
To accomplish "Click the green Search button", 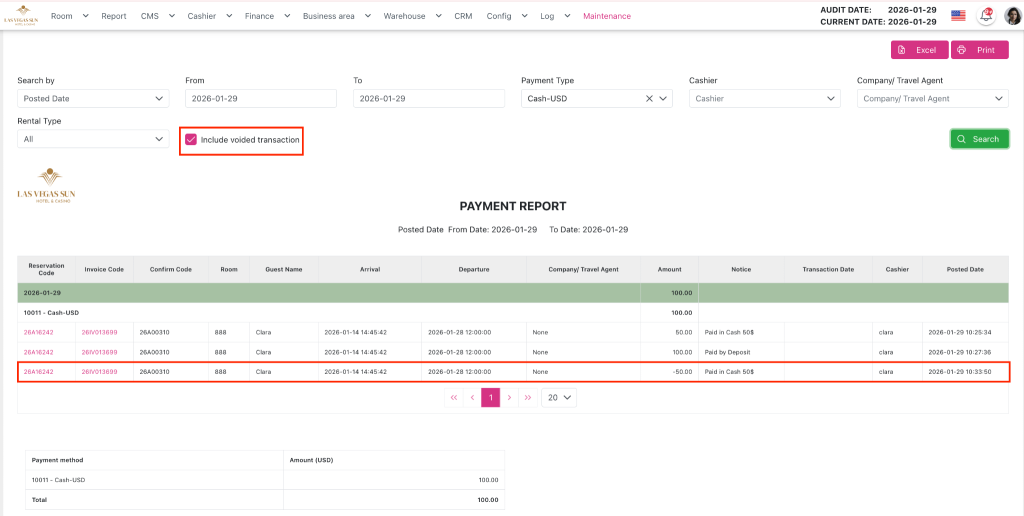I will tap(979, 139).
